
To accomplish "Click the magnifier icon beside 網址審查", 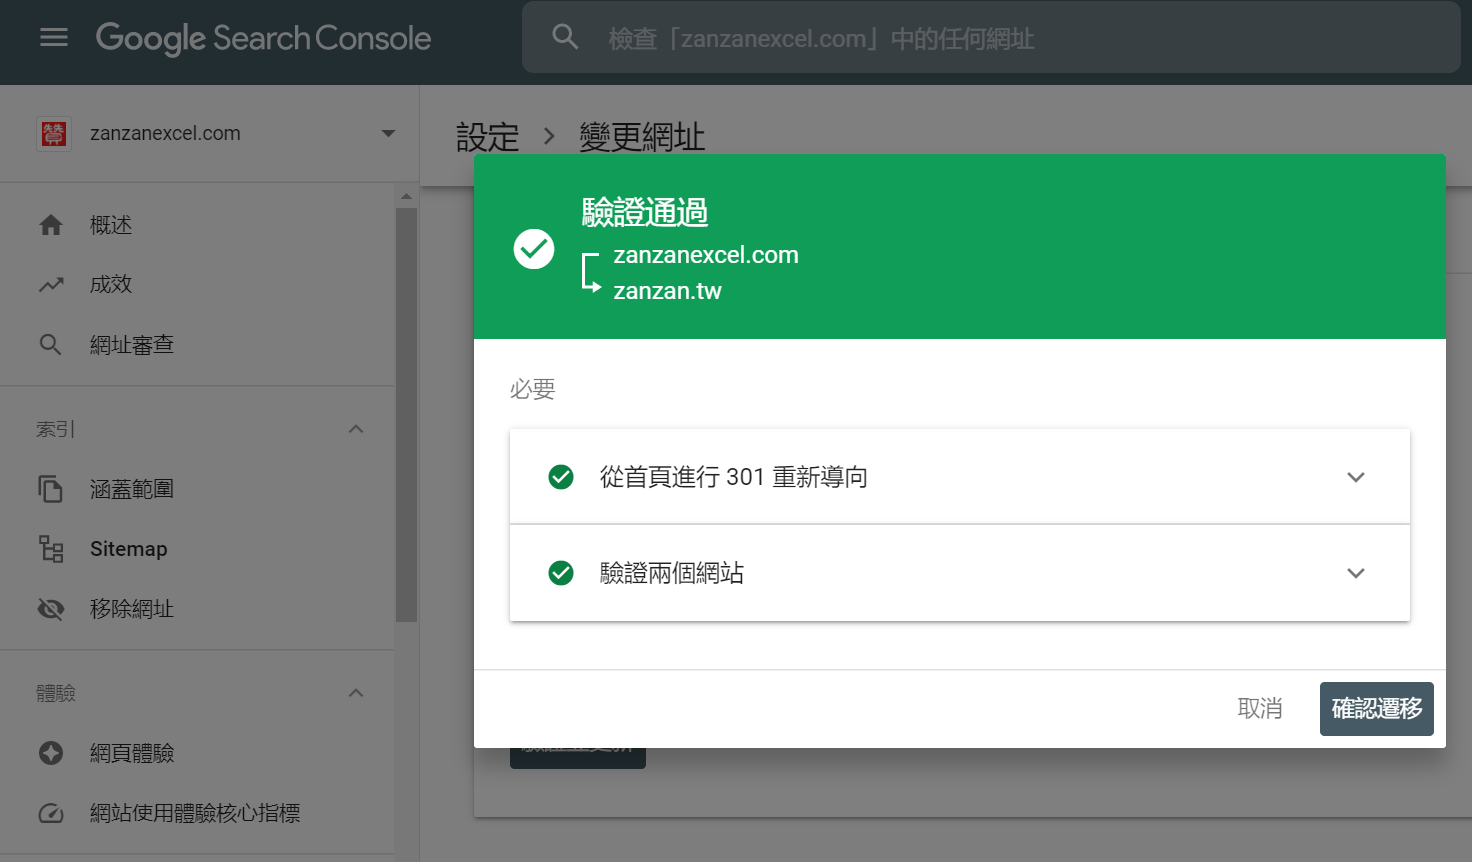I will click(51, 345).
